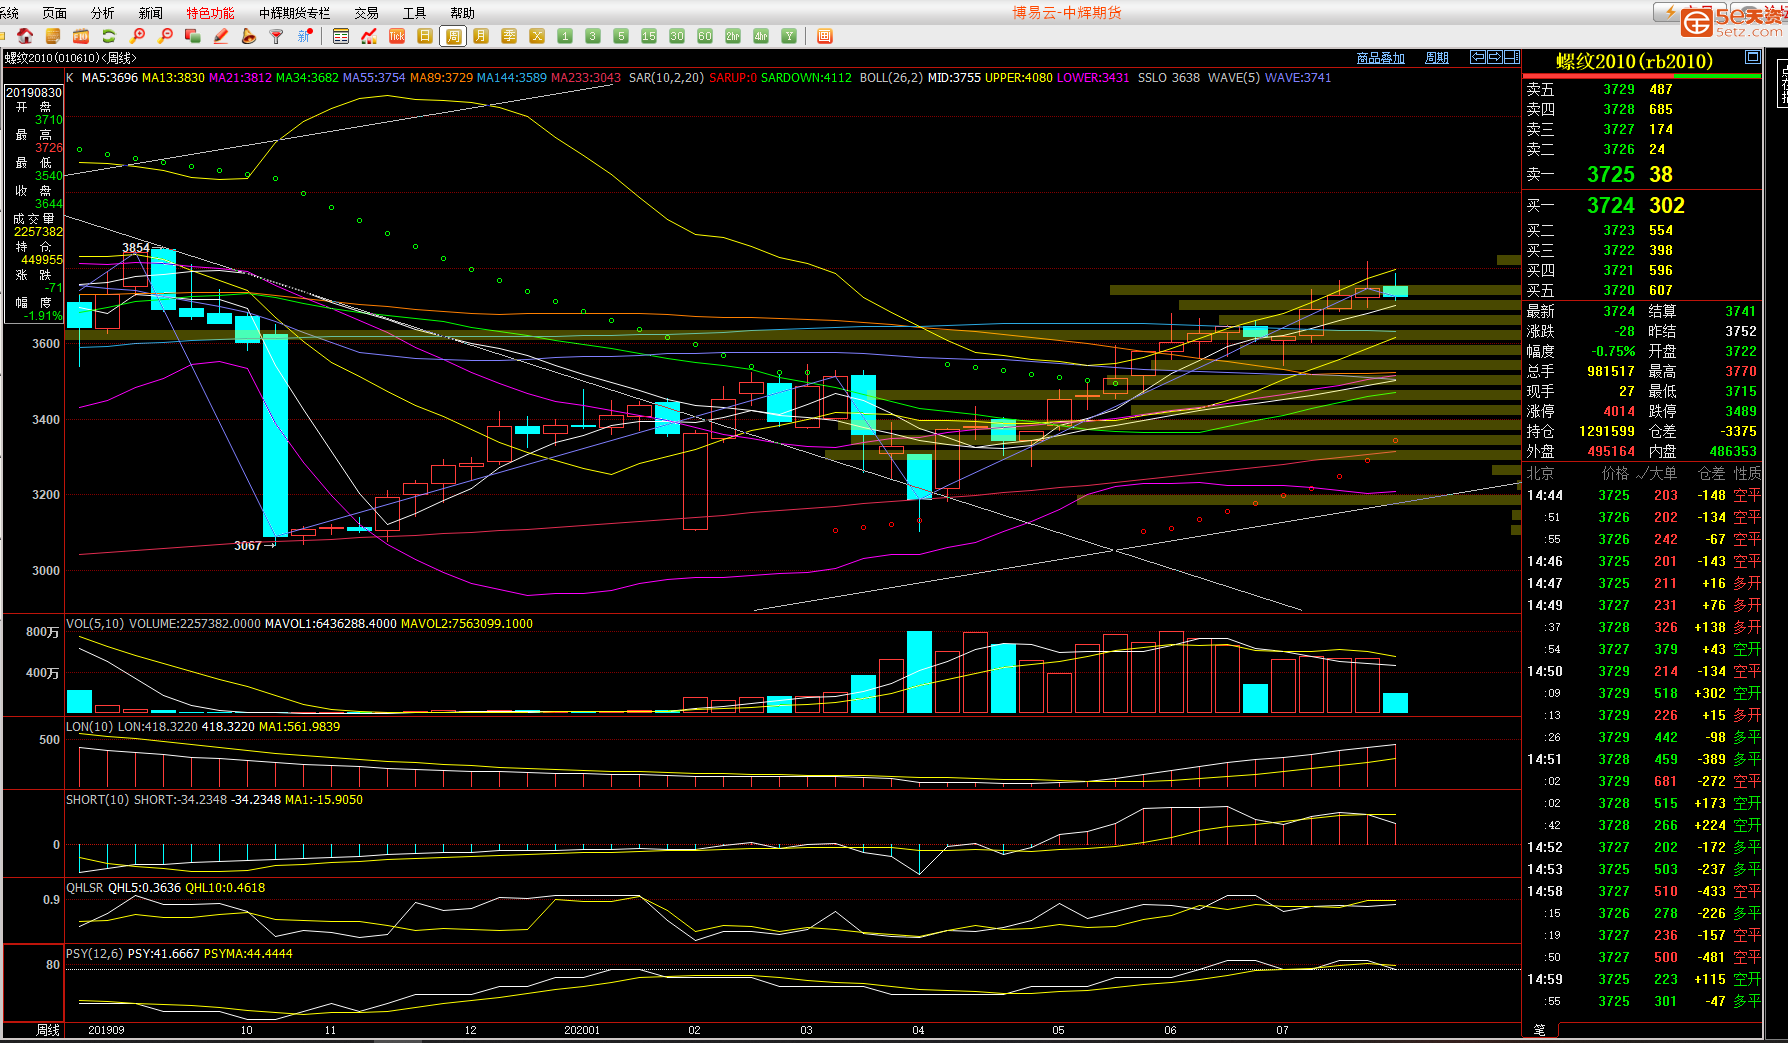This screenshot has width=1788, height=1043.
Task: Select the 15 minute period button
Action: click(649, 36)
